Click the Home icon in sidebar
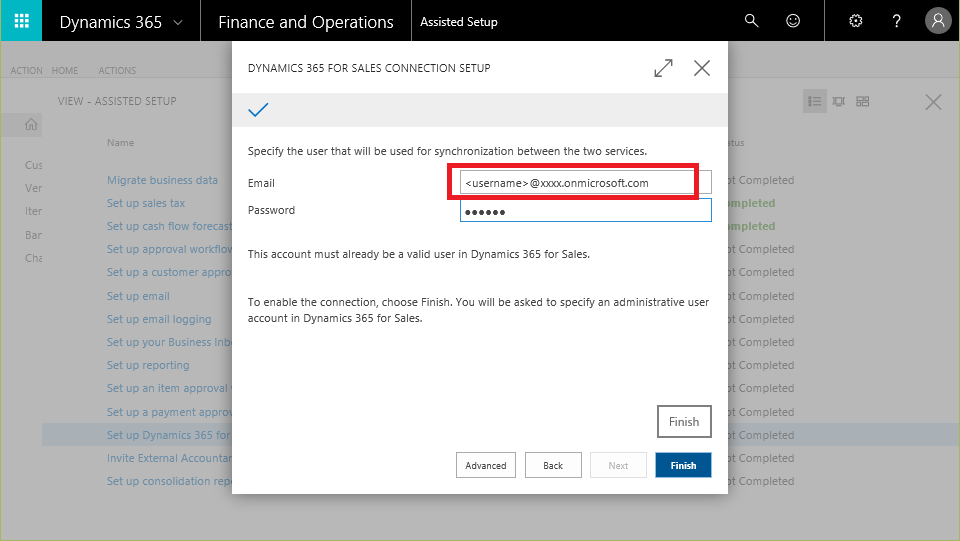 (x=31, y=125)
